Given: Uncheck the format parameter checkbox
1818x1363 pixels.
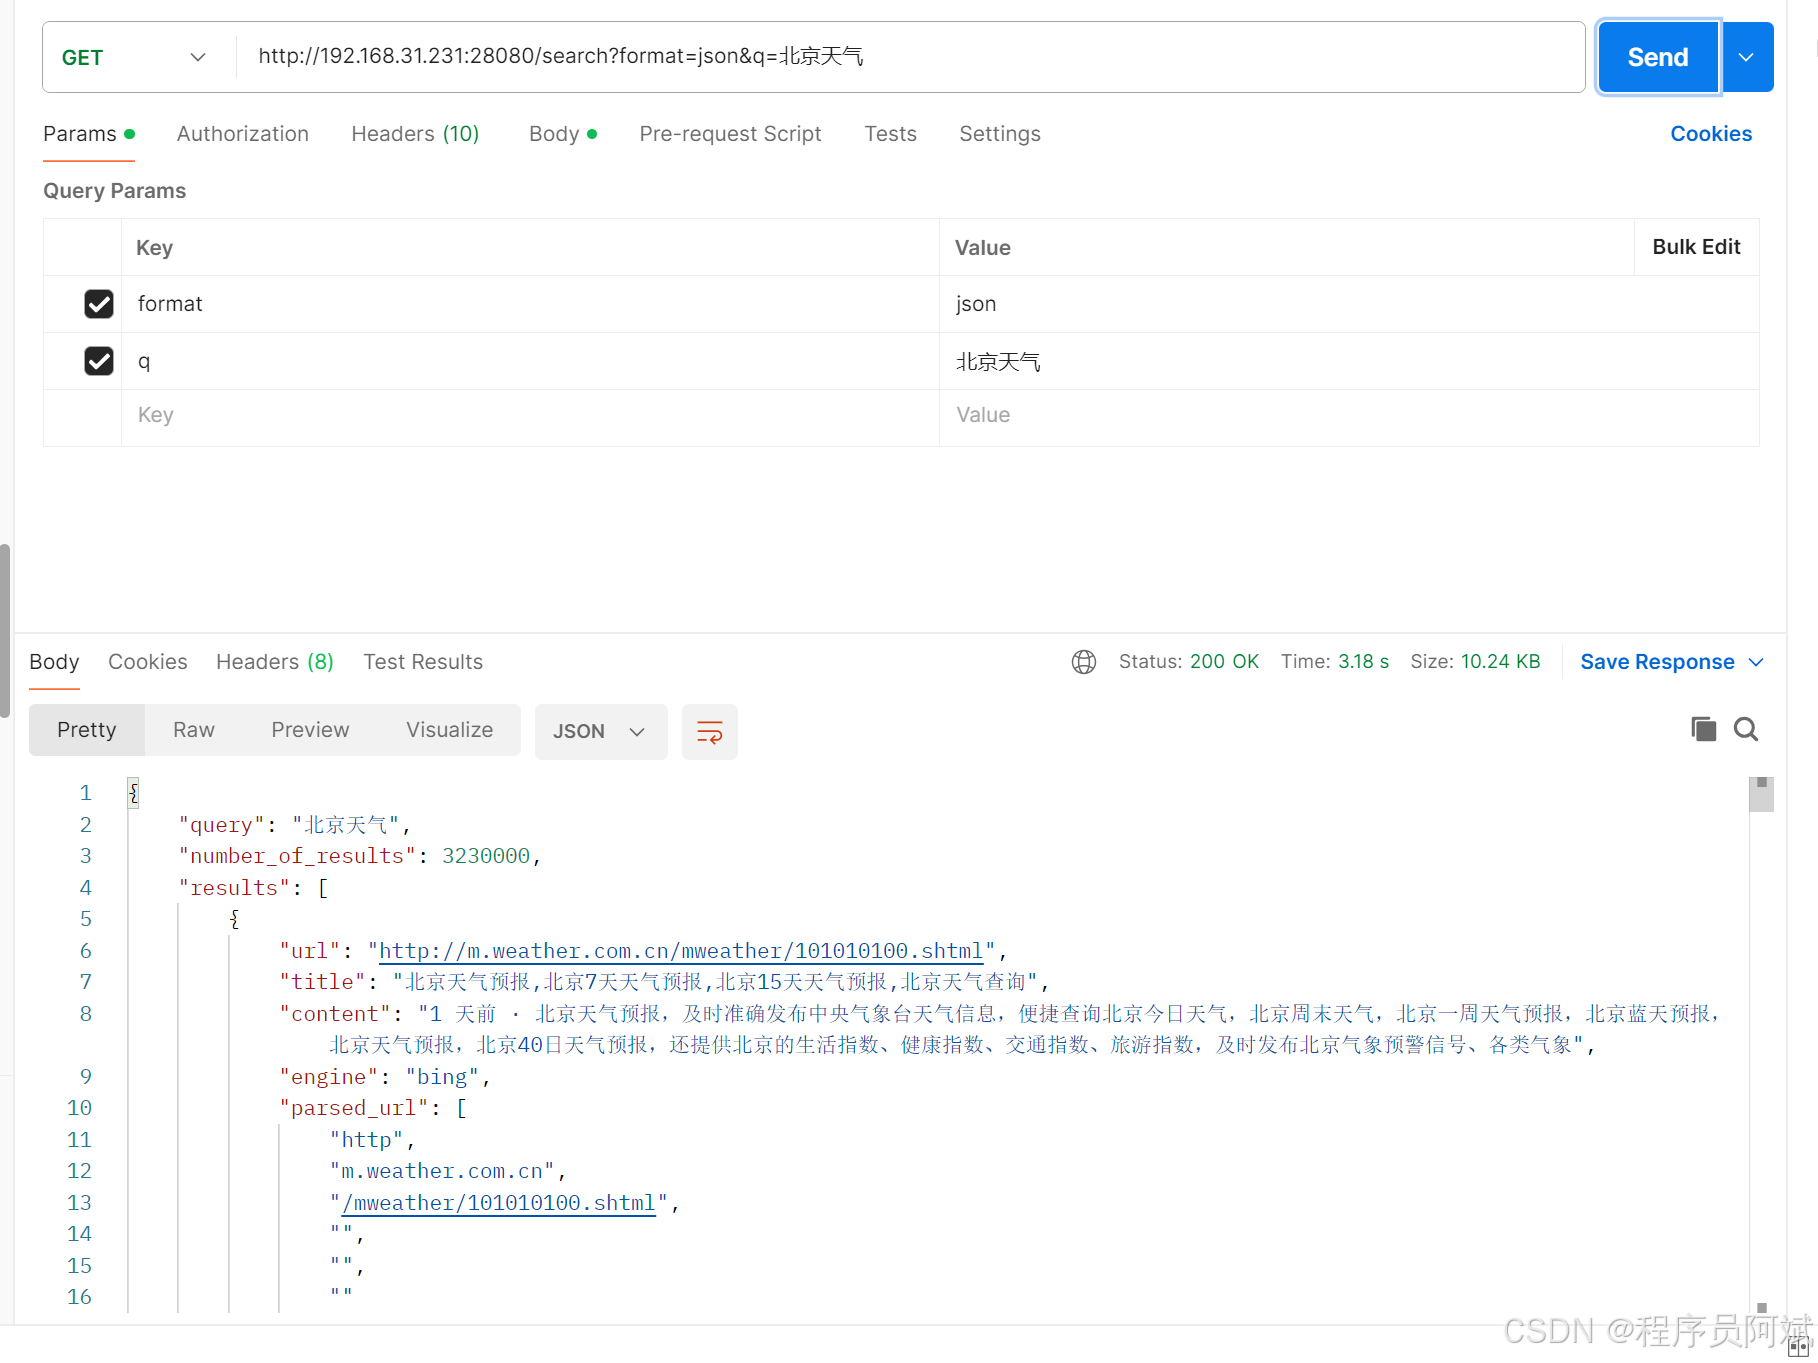Looking at the screenshot, I should click(x=99, y=304).
